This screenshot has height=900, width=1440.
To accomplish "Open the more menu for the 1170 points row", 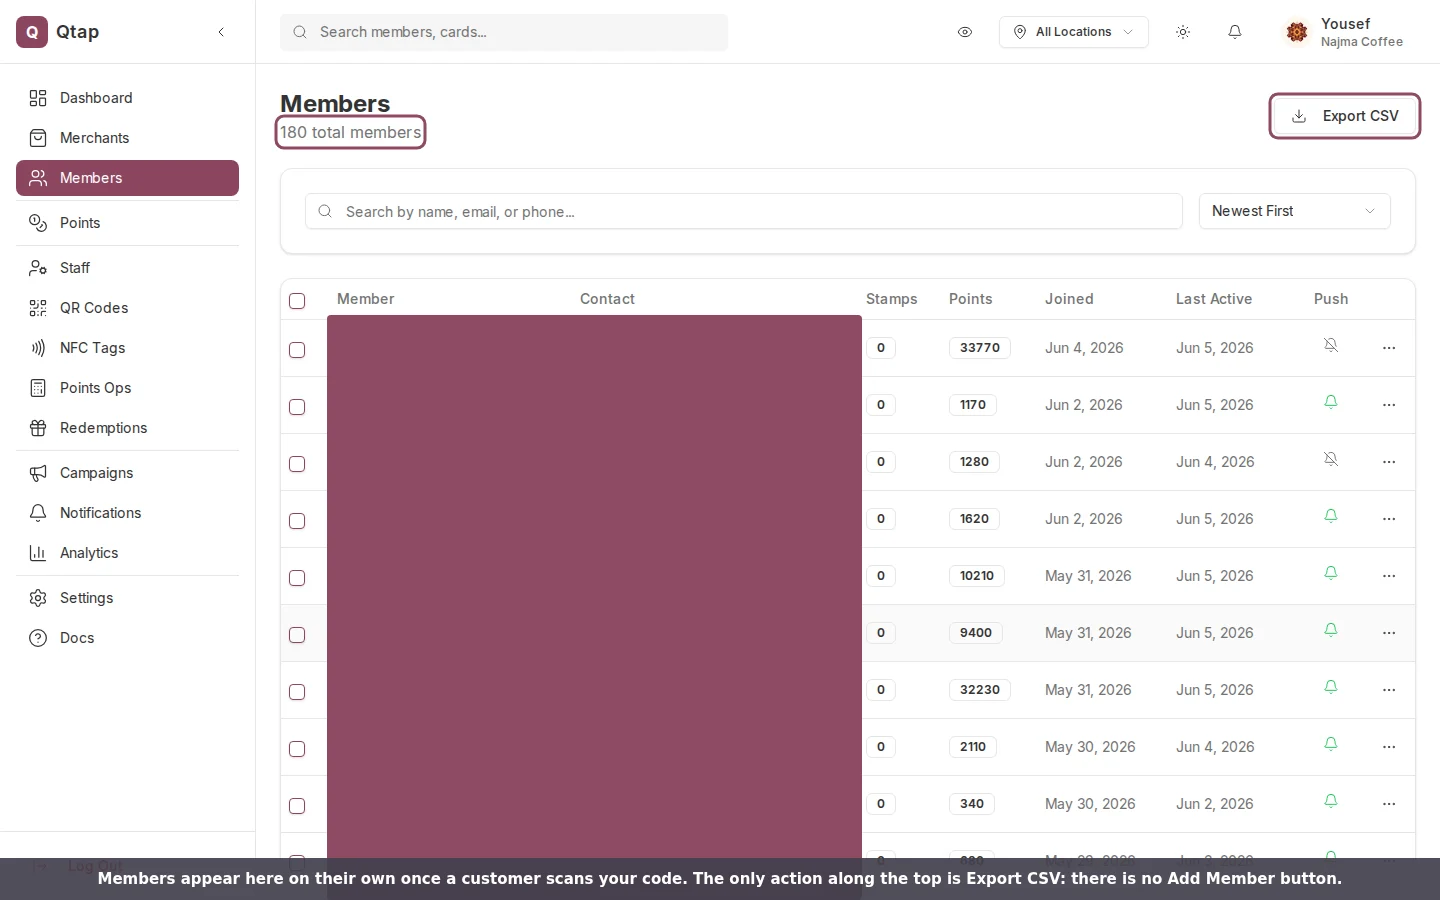I will pos(1389,405).
